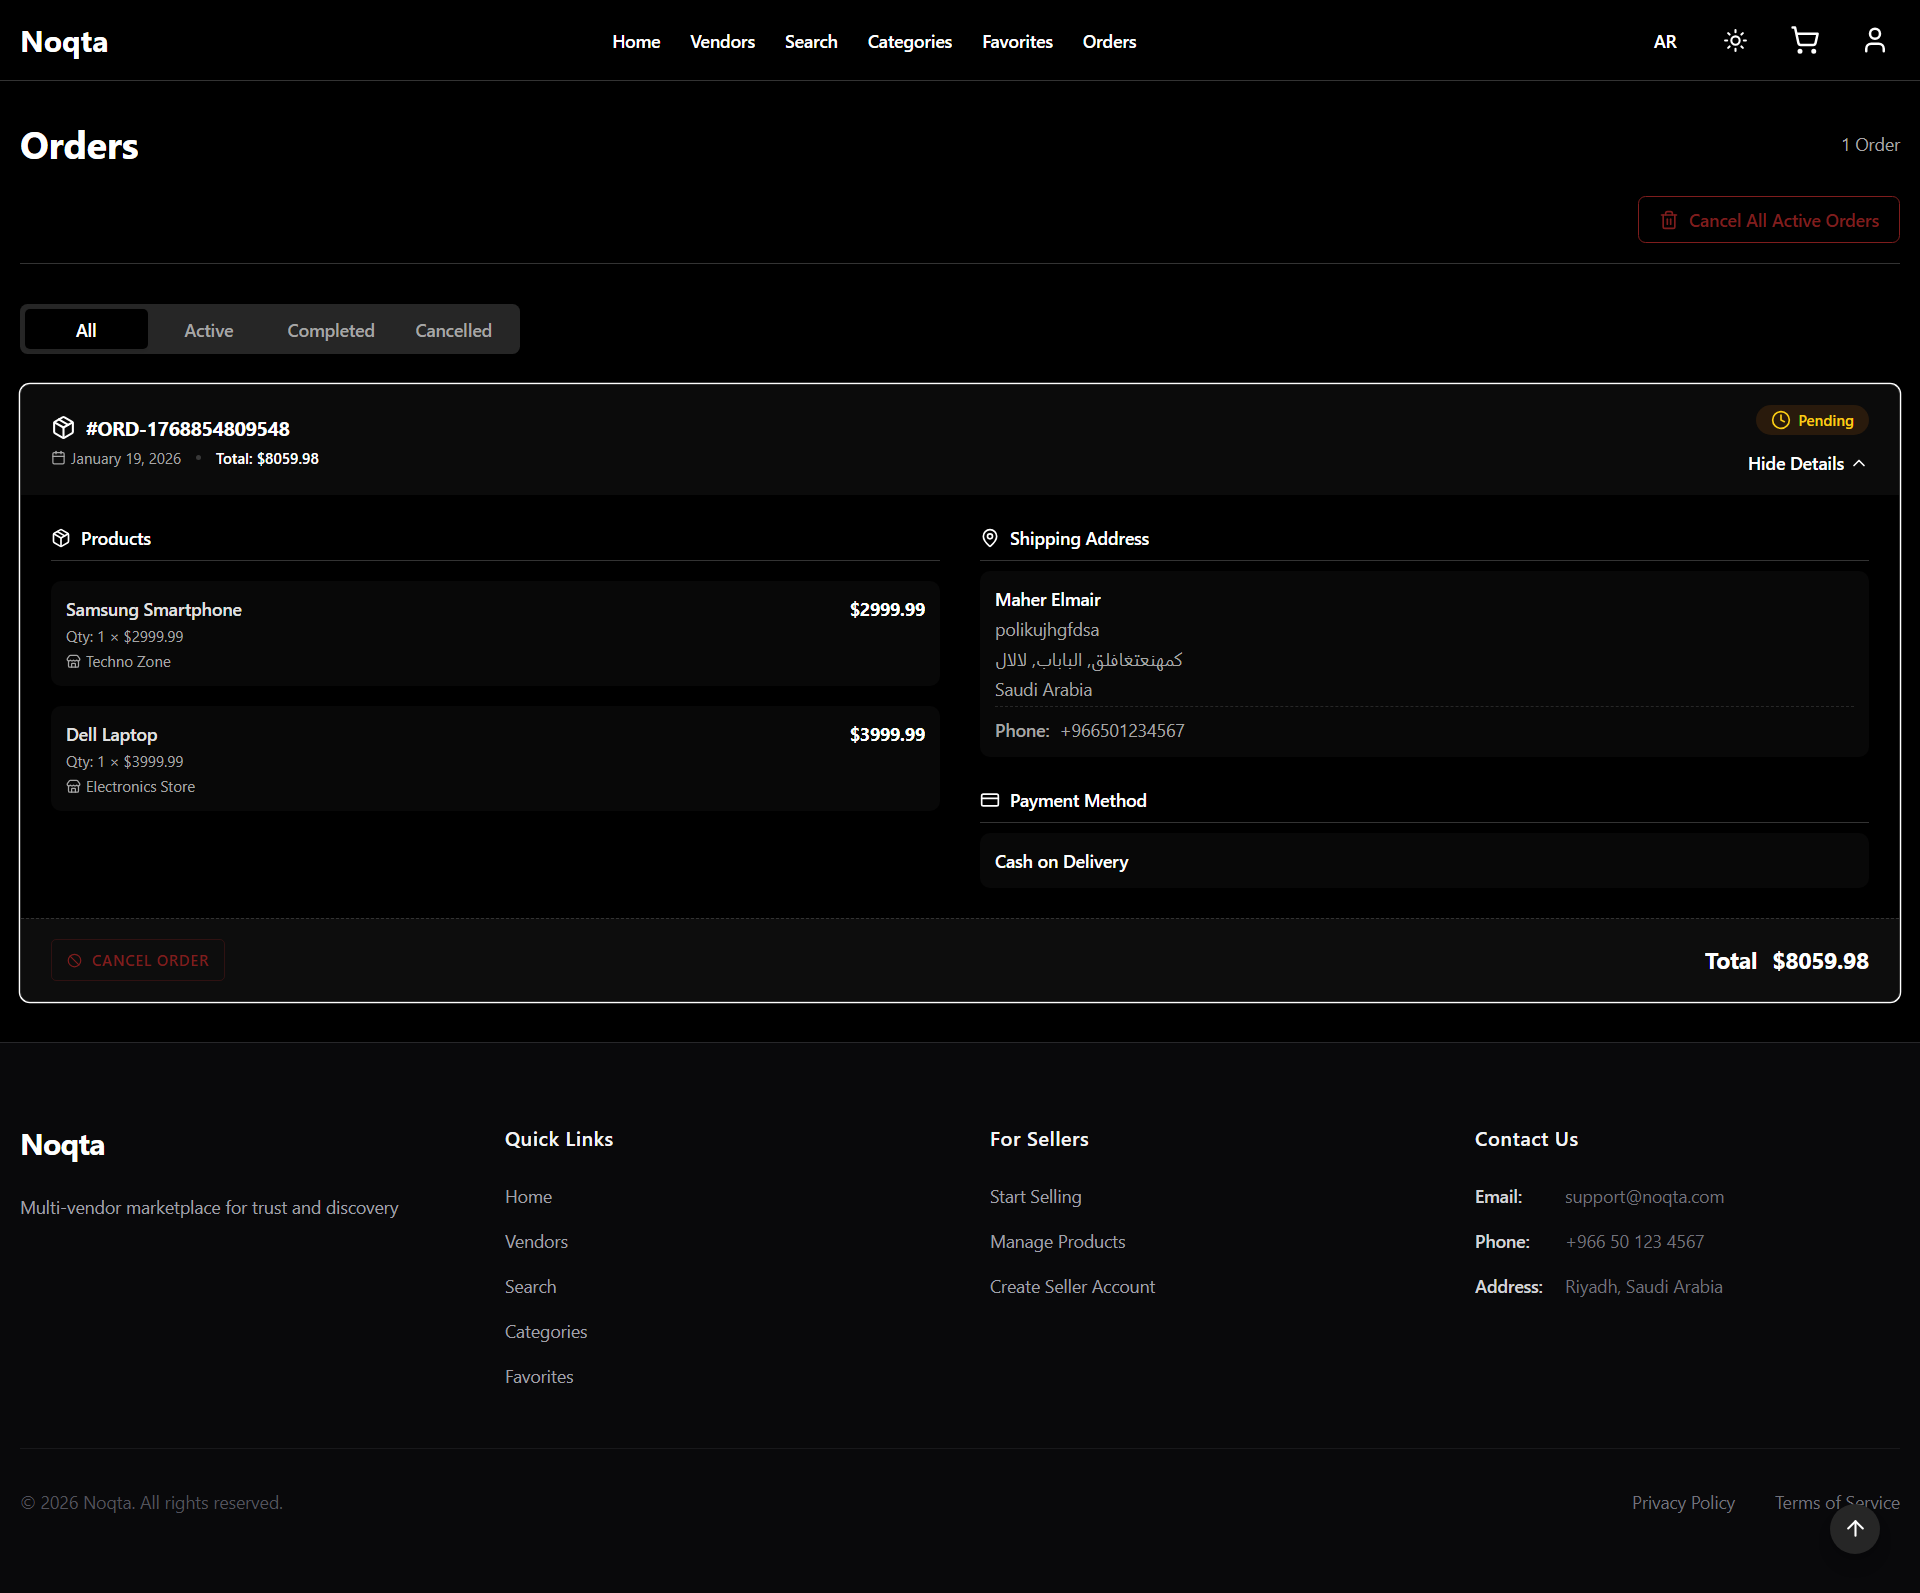Click the Shipping Address pin icon
Viewport: 1920px width, 1593px height.
pyautogui.click(x=990, y=538)
